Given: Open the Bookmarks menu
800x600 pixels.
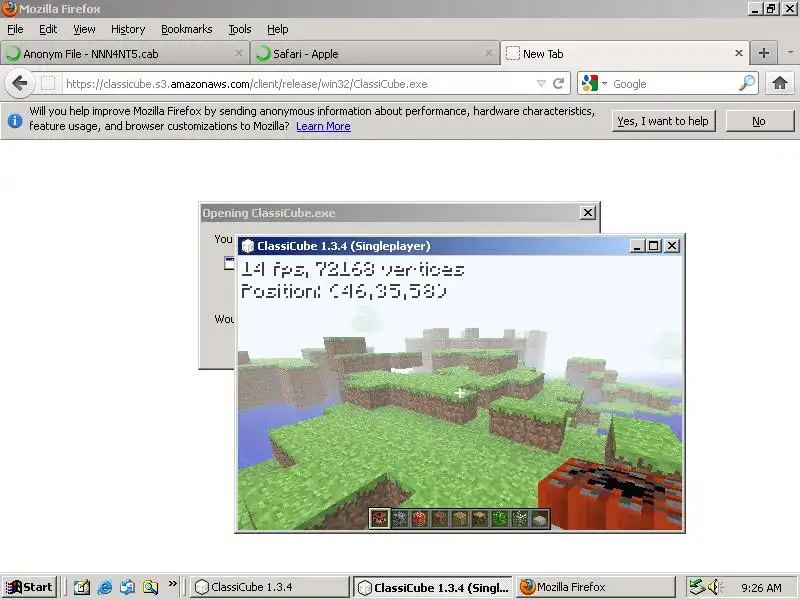Looking at the screenshot, I should [x=187, y=29].
